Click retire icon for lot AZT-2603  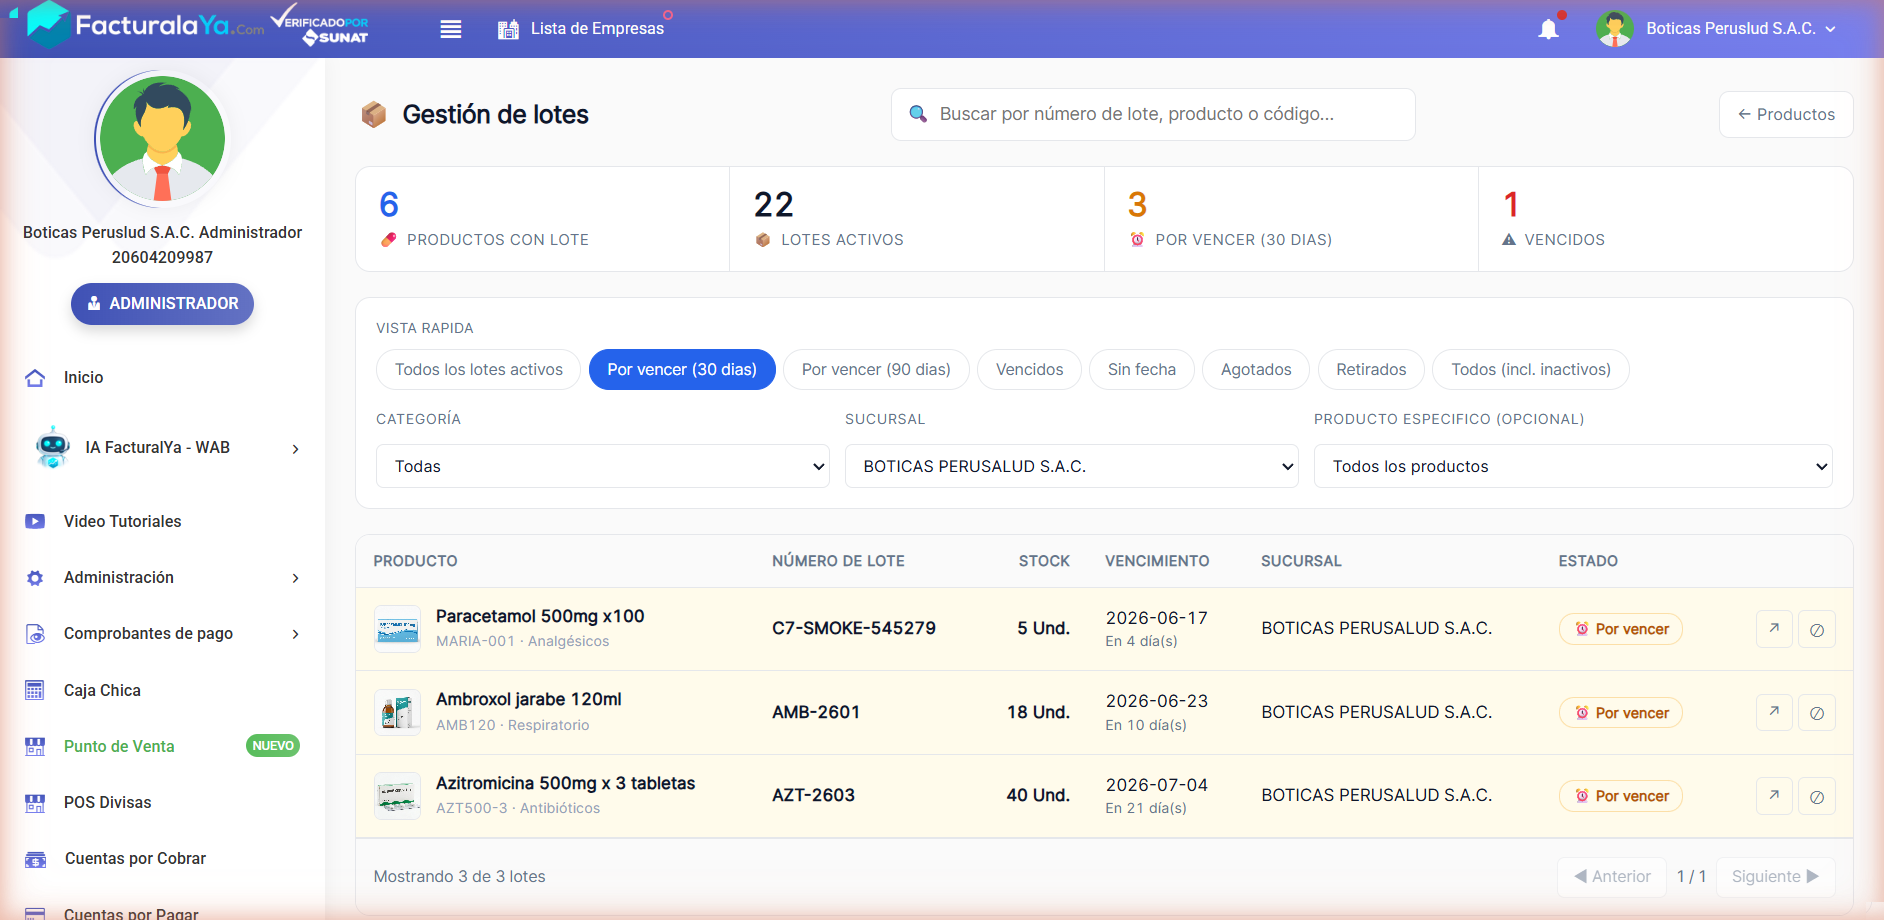coord(1817,796)
